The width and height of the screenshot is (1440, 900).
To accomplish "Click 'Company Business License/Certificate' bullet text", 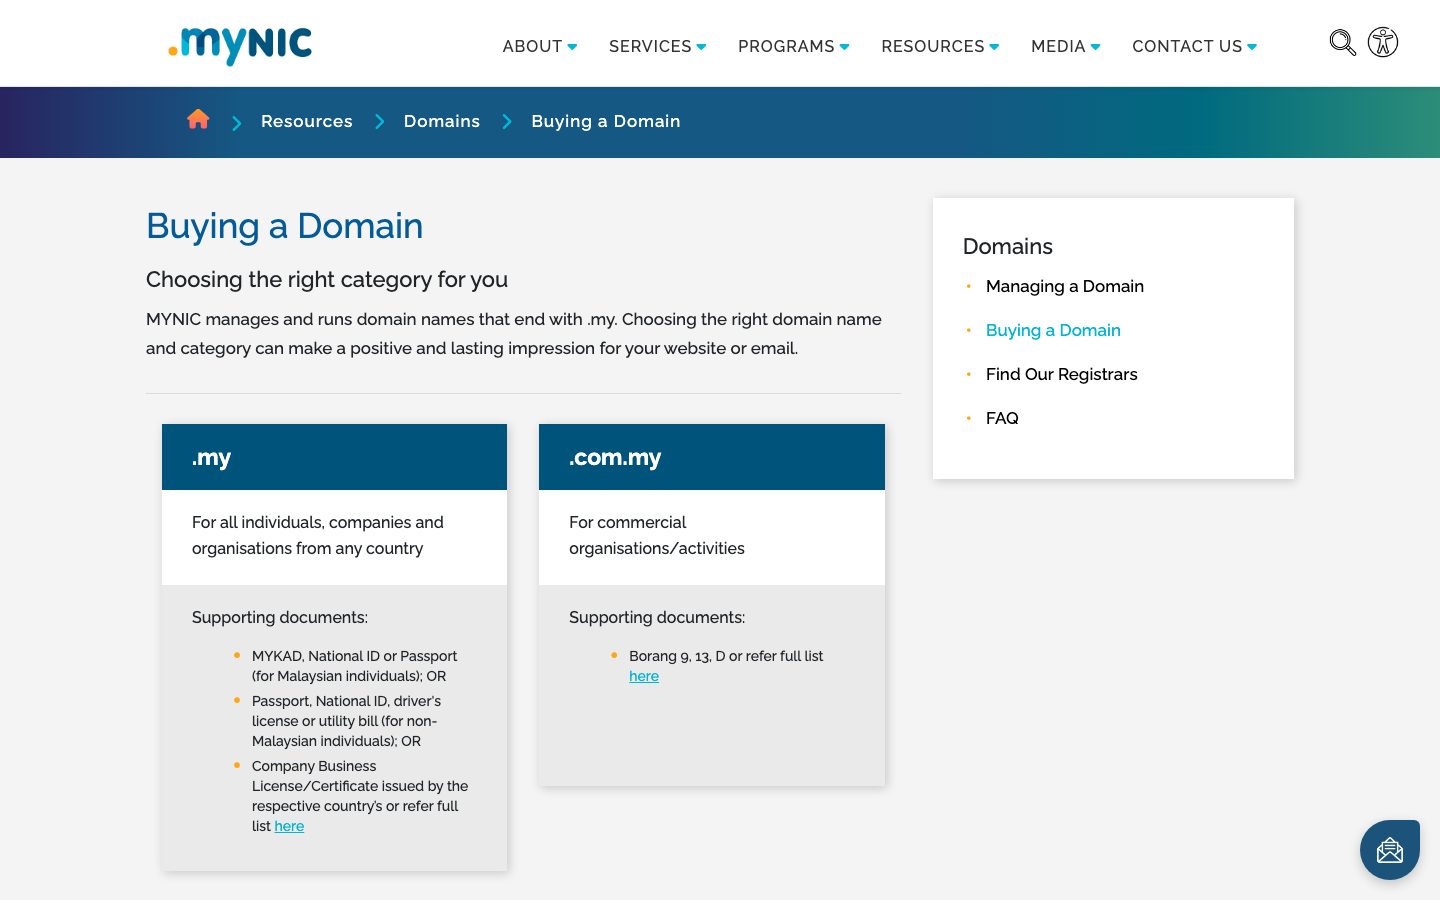I will coord(360,796).
